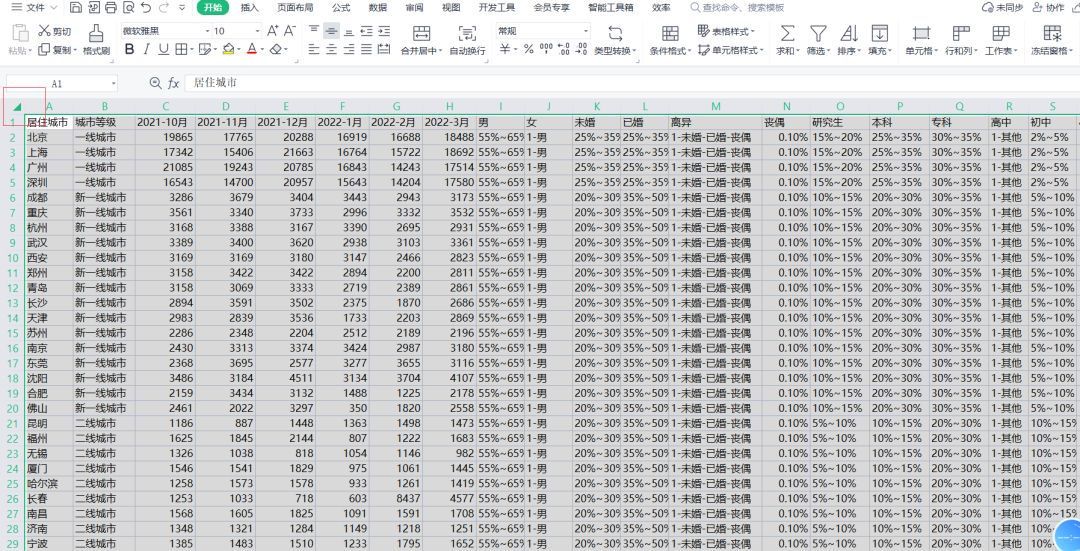This screenshot has width=1080, height=551.
Task: Open the Name Box dropdown arrow
Action: 114,84
